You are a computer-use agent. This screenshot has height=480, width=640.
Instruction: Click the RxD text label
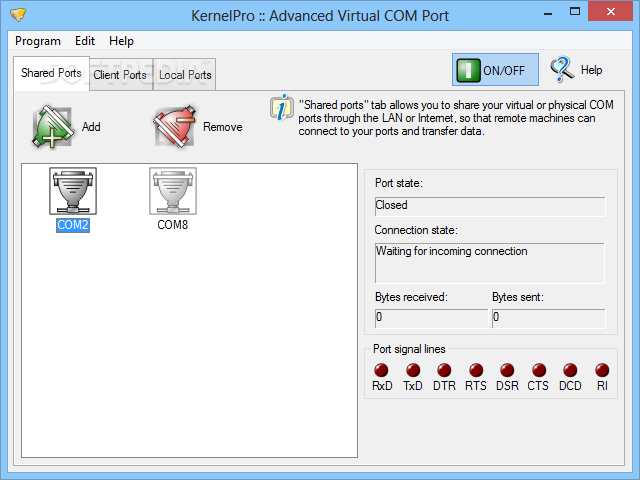(382, 386)
